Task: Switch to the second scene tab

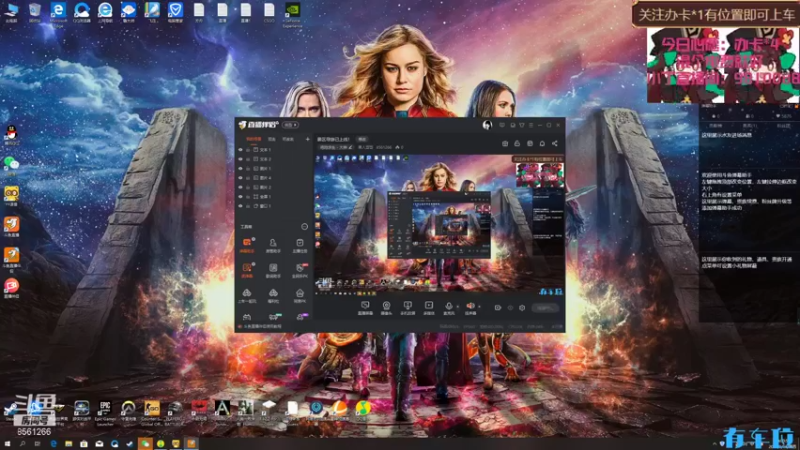Action: tap(271, 139)
